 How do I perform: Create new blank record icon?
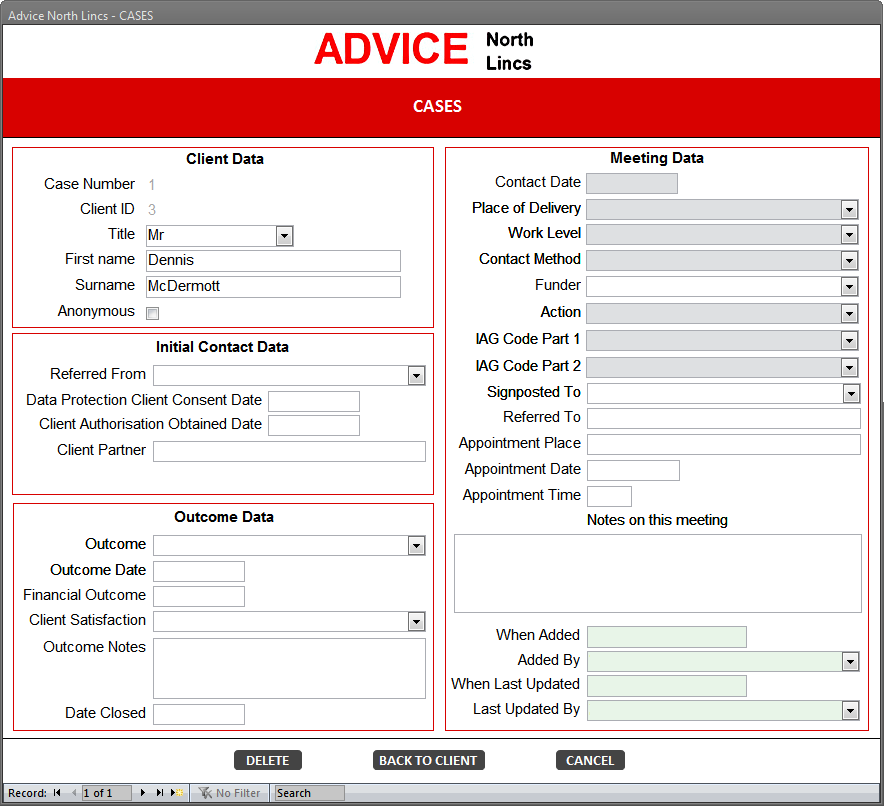tap(177, 792)
